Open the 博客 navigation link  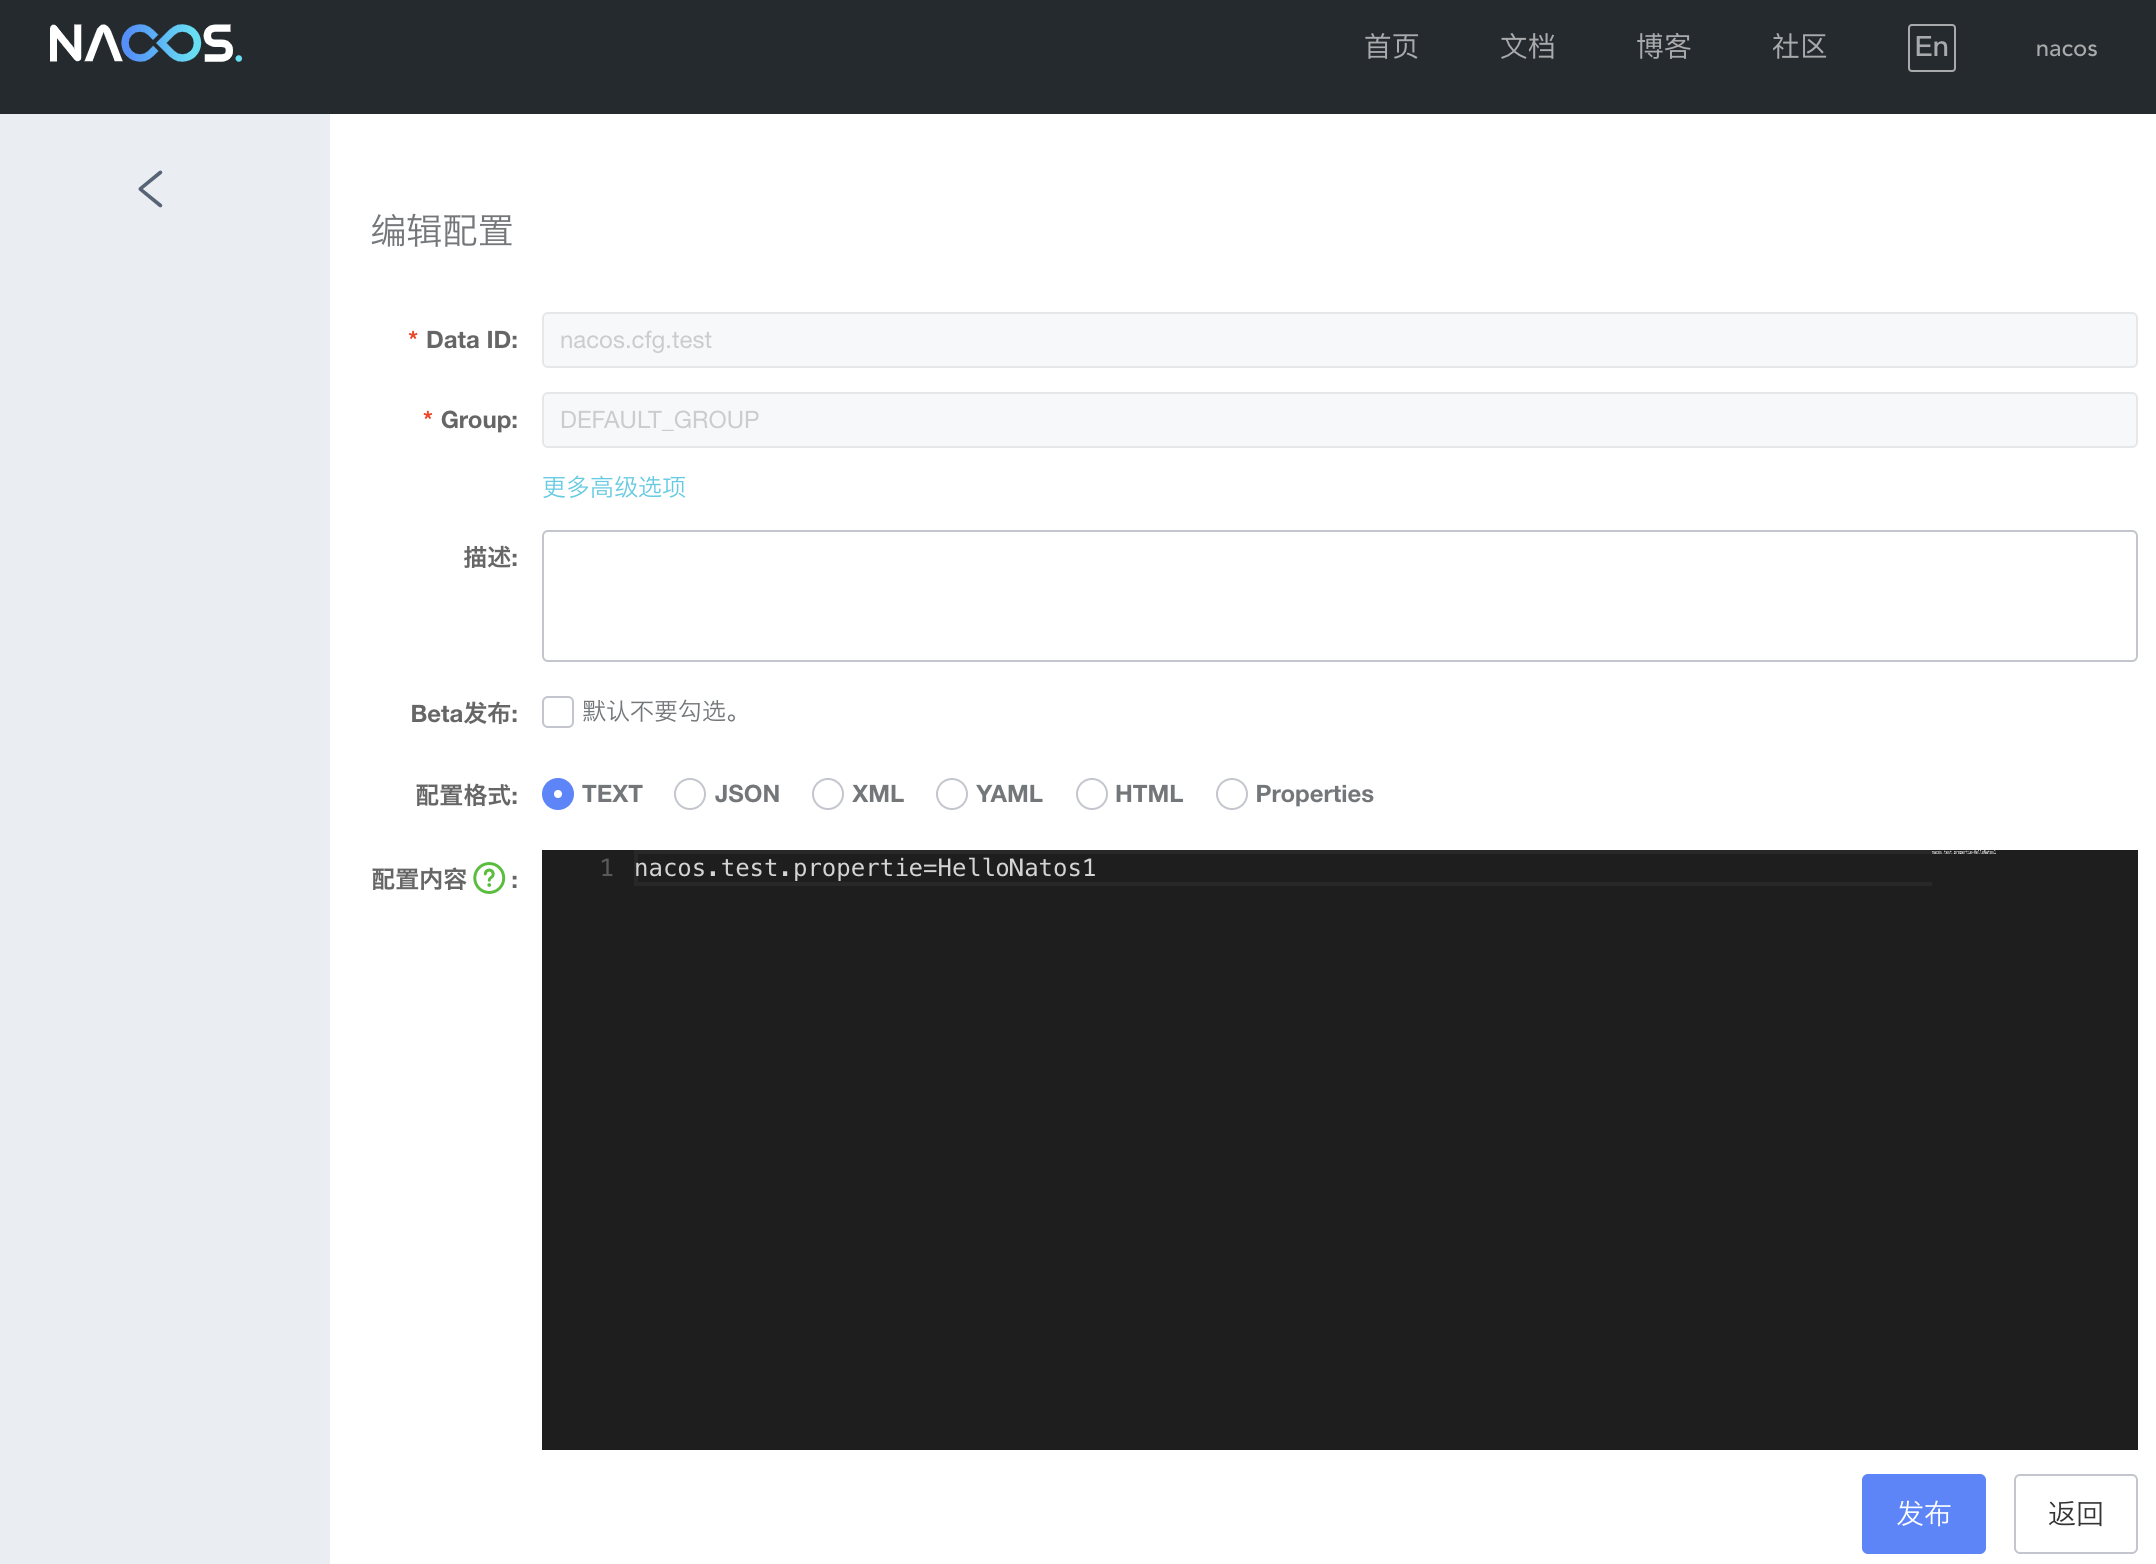[x=1663, y=47]
